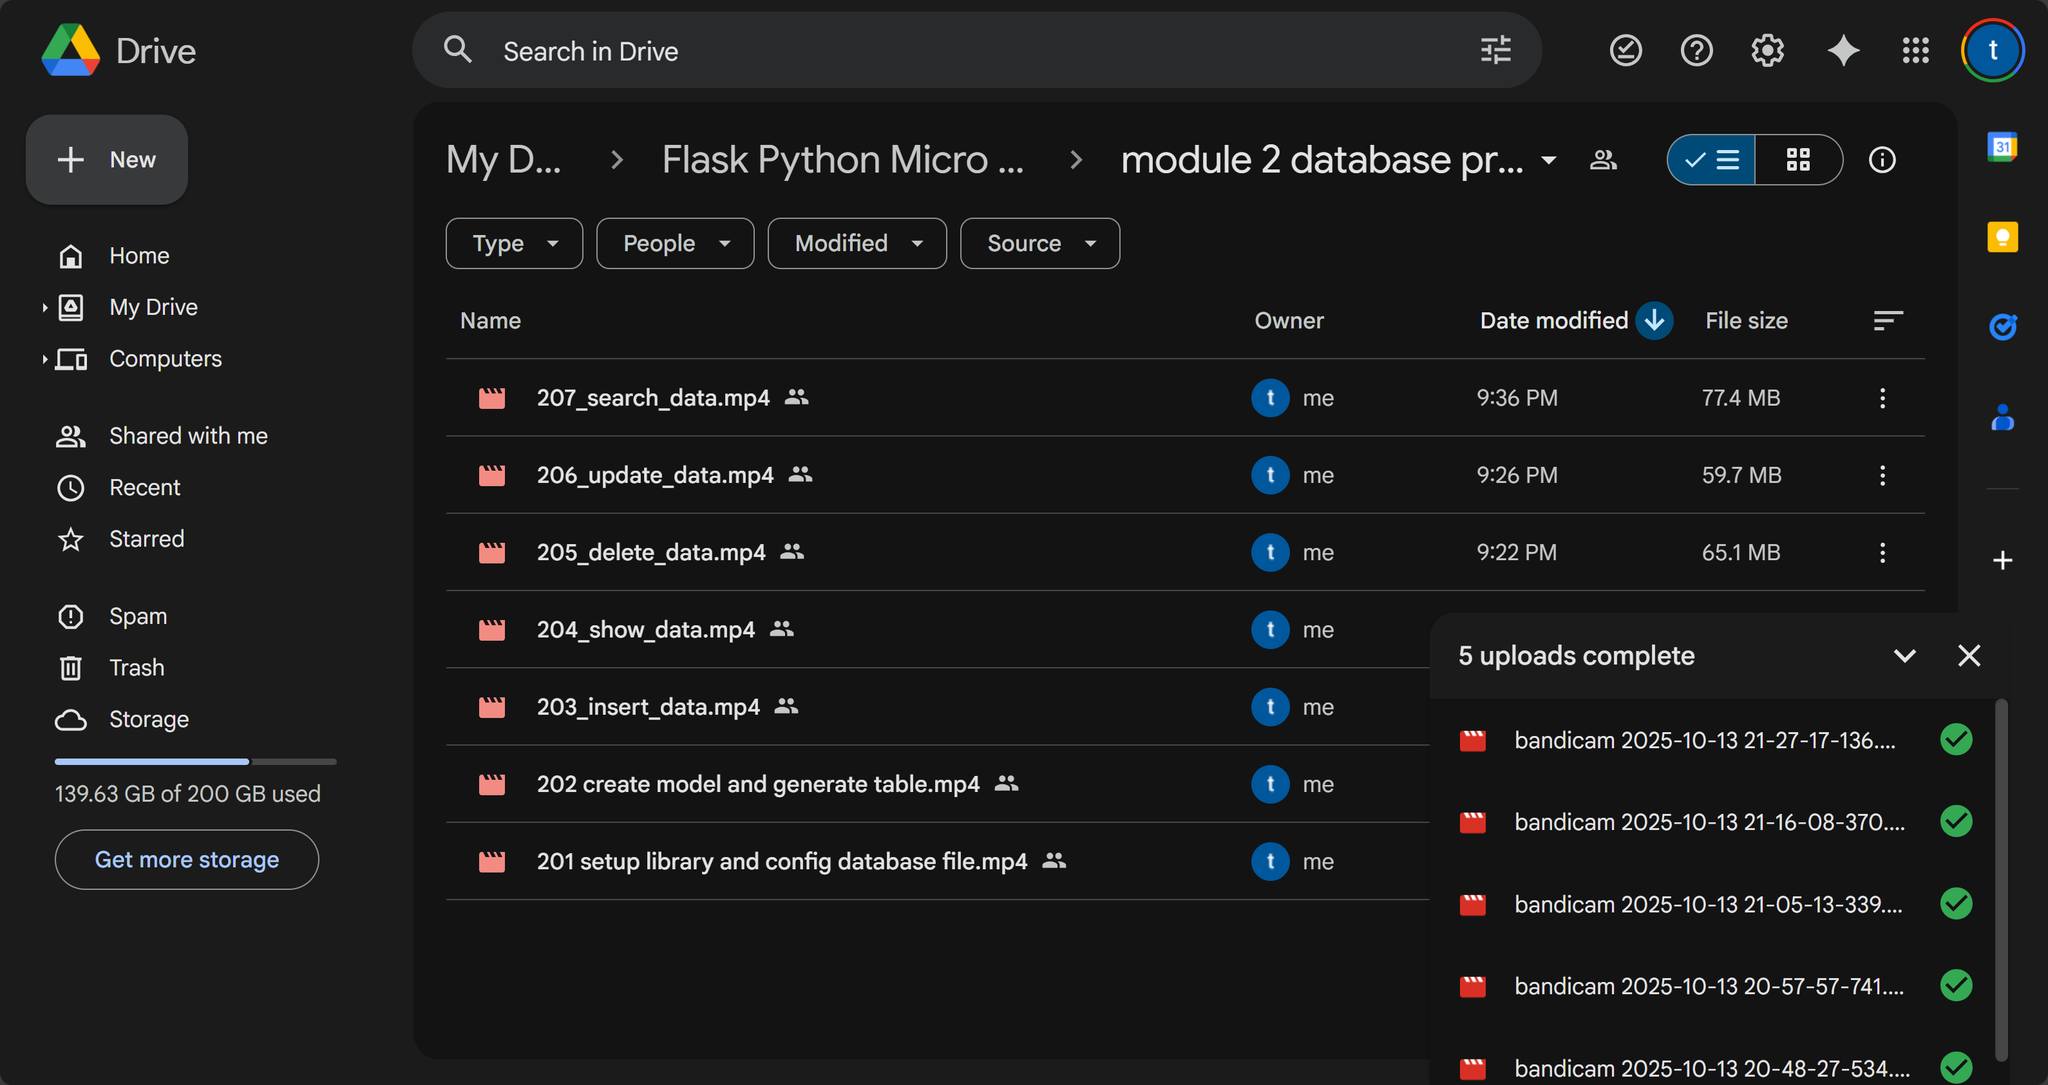This screenshot has height=1085, width=2048.
Task: Click the New button
Action: coord(107,160)
